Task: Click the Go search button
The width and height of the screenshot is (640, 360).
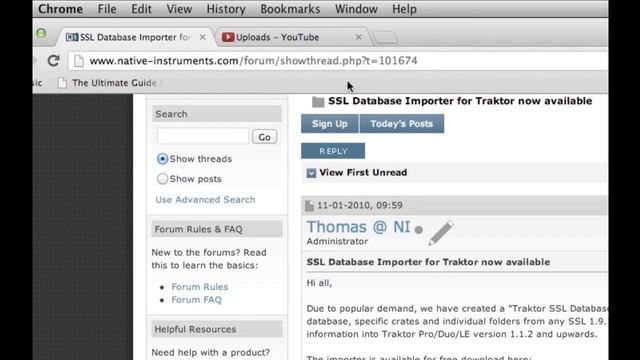Action: tap(264, 137)
